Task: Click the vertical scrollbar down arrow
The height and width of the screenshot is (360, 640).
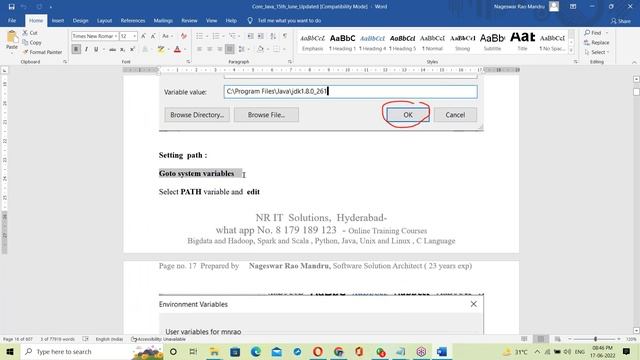Action: click(x=636, y=330)
